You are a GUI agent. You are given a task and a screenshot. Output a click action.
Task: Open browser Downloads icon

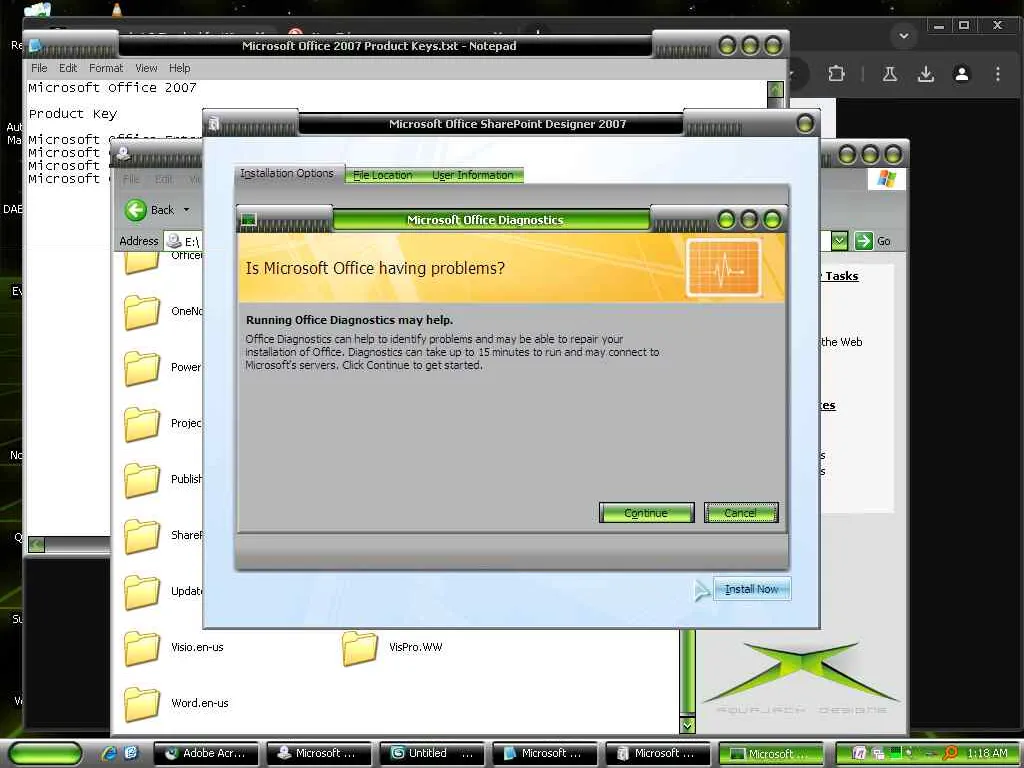coord(925,74)
